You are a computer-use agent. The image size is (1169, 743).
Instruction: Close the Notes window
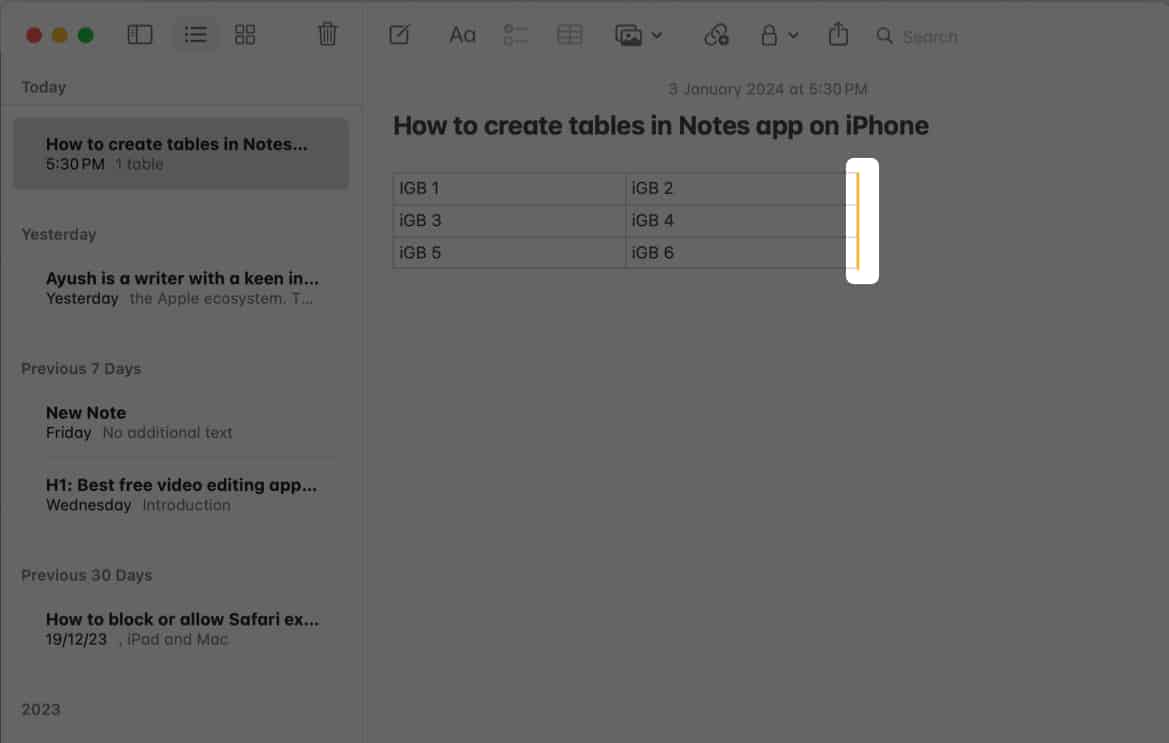click(34, 35)
